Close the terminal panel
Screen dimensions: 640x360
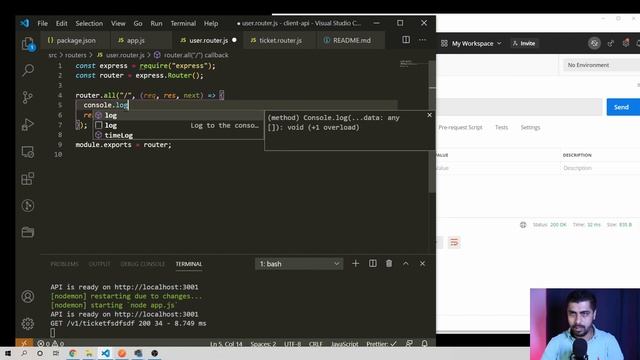pos(422,264)
